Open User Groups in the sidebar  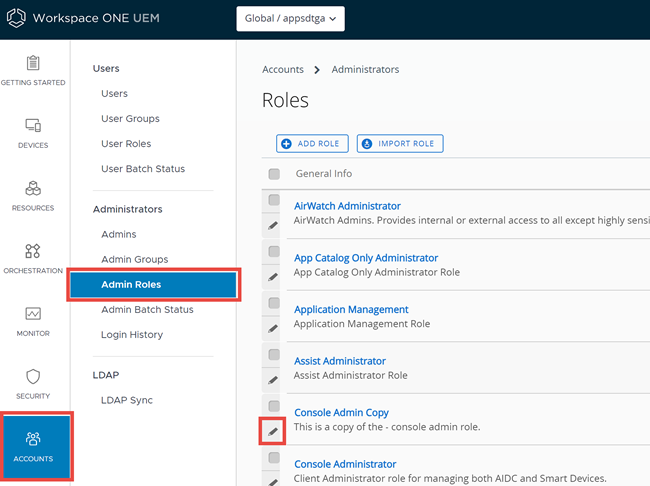coord(130,119)
